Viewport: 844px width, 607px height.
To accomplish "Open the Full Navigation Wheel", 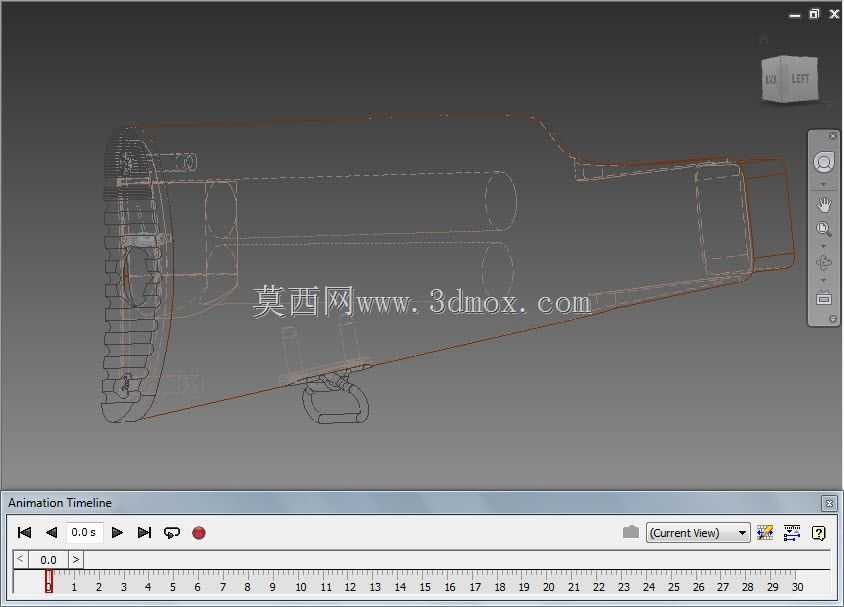I will pos(823,162).
